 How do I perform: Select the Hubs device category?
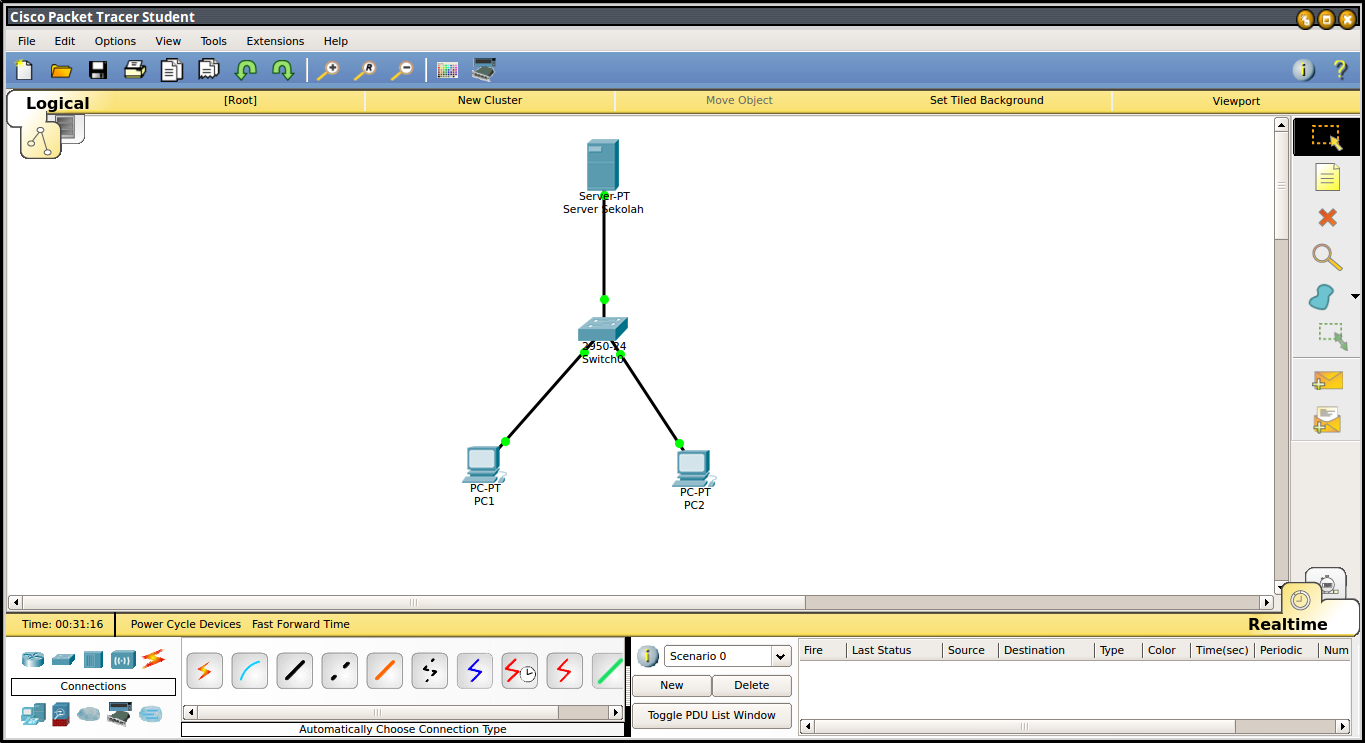(93, 659)
